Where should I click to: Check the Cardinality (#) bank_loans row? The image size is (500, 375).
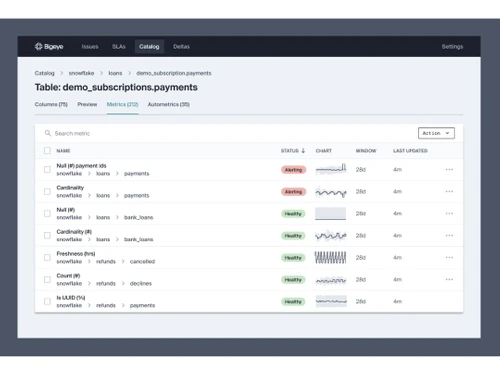(47, 235)
